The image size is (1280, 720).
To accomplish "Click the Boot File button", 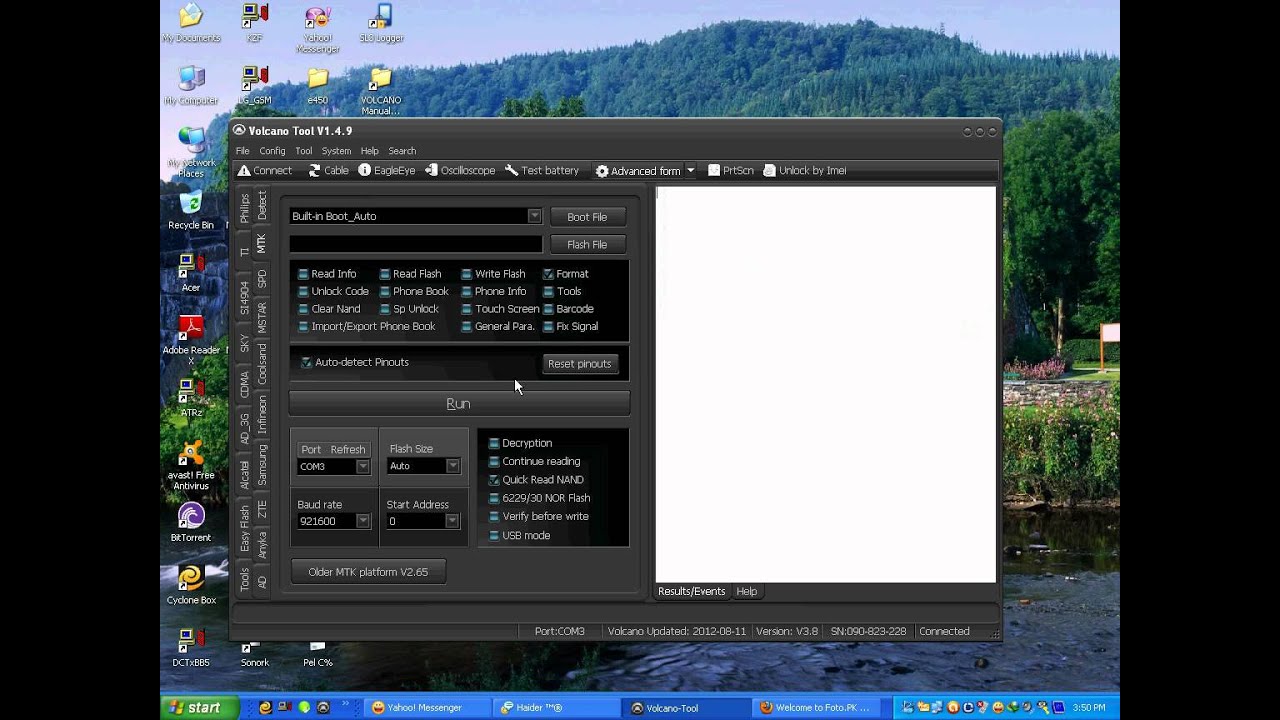I will pos(587,217).
